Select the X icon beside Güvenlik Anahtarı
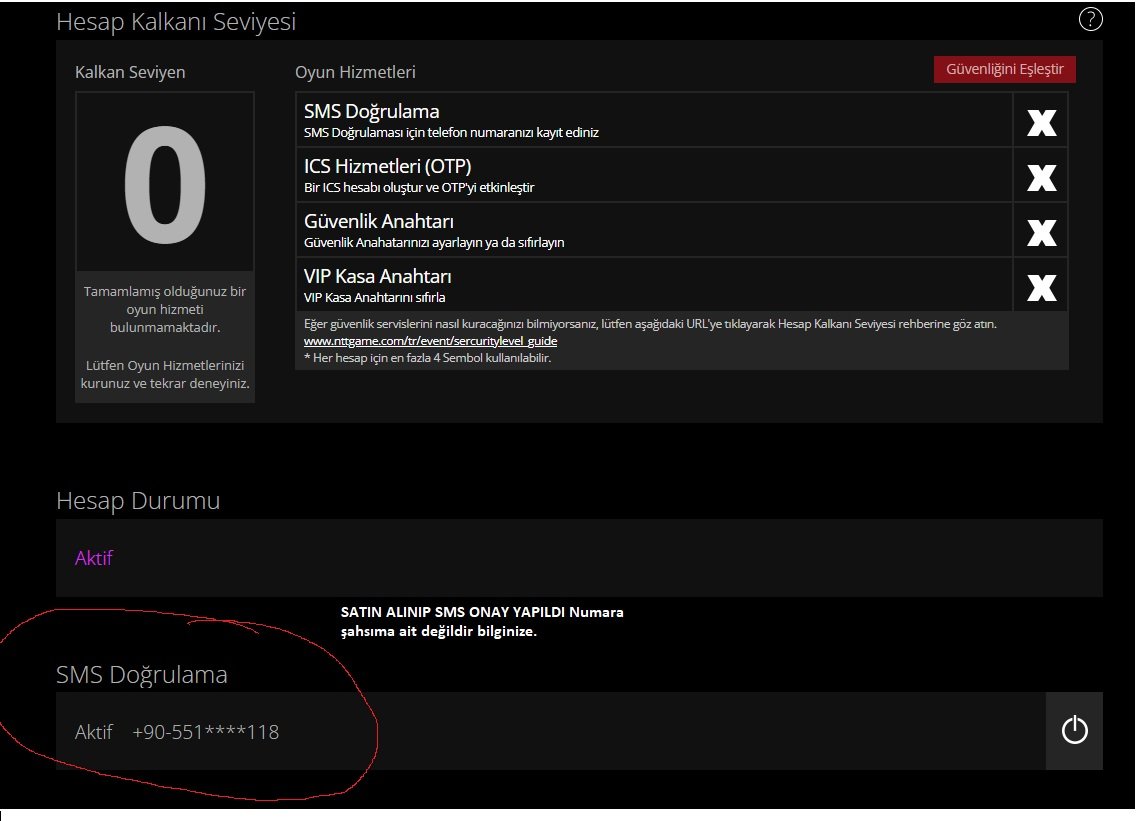Viewport: 1144px width, 821px height. click(1041, 231)
